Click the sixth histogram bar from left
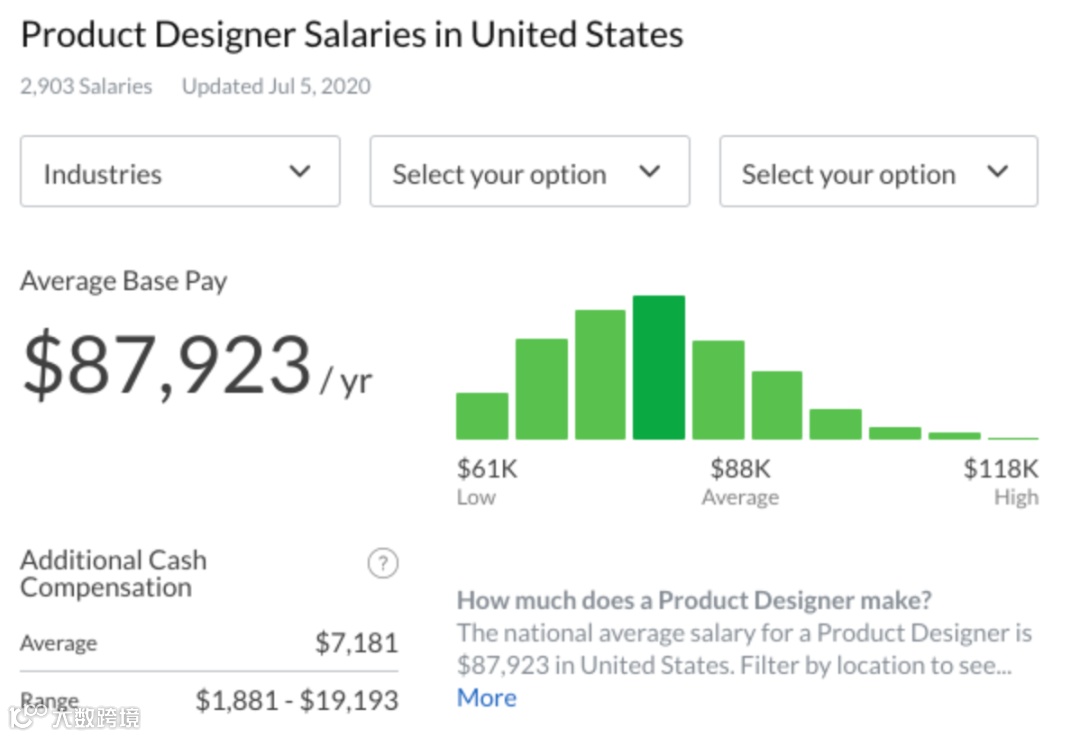 pyautogui.click(x=777, y=405)
